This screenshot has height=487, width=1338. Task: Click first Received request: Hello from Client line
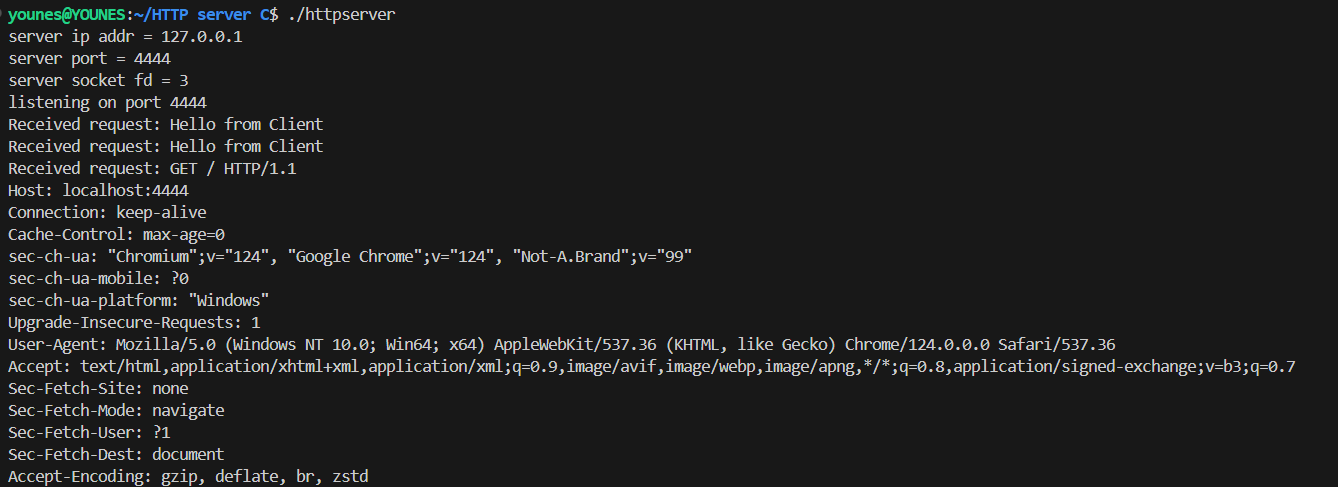tap(165, 124)
